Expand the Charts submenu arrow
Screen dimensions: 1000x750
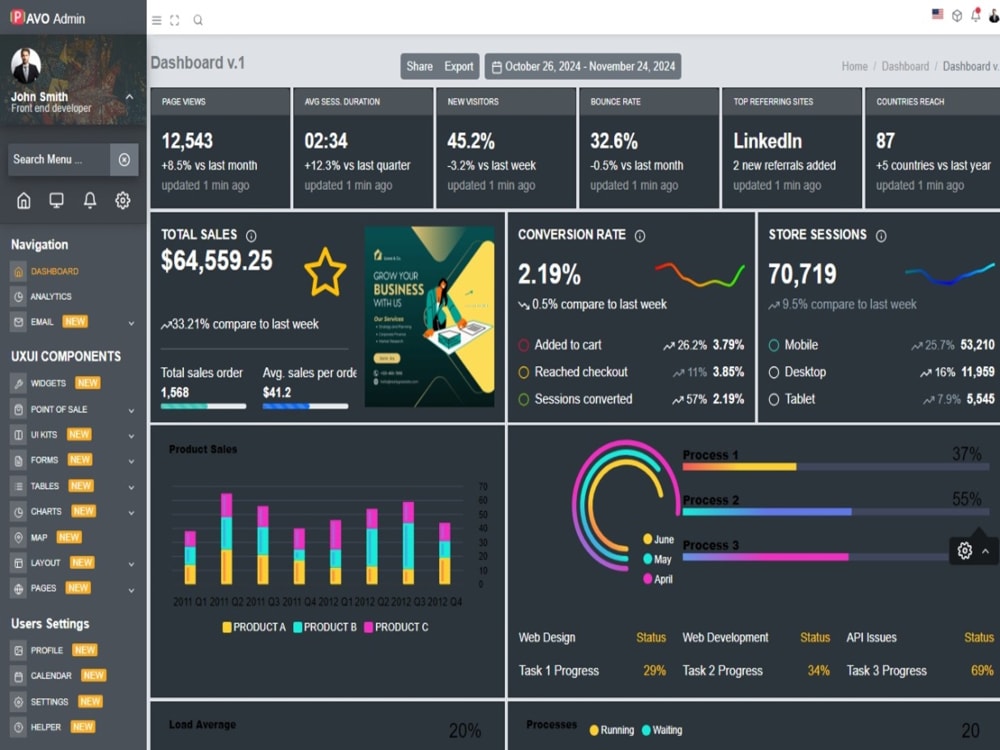131,513
